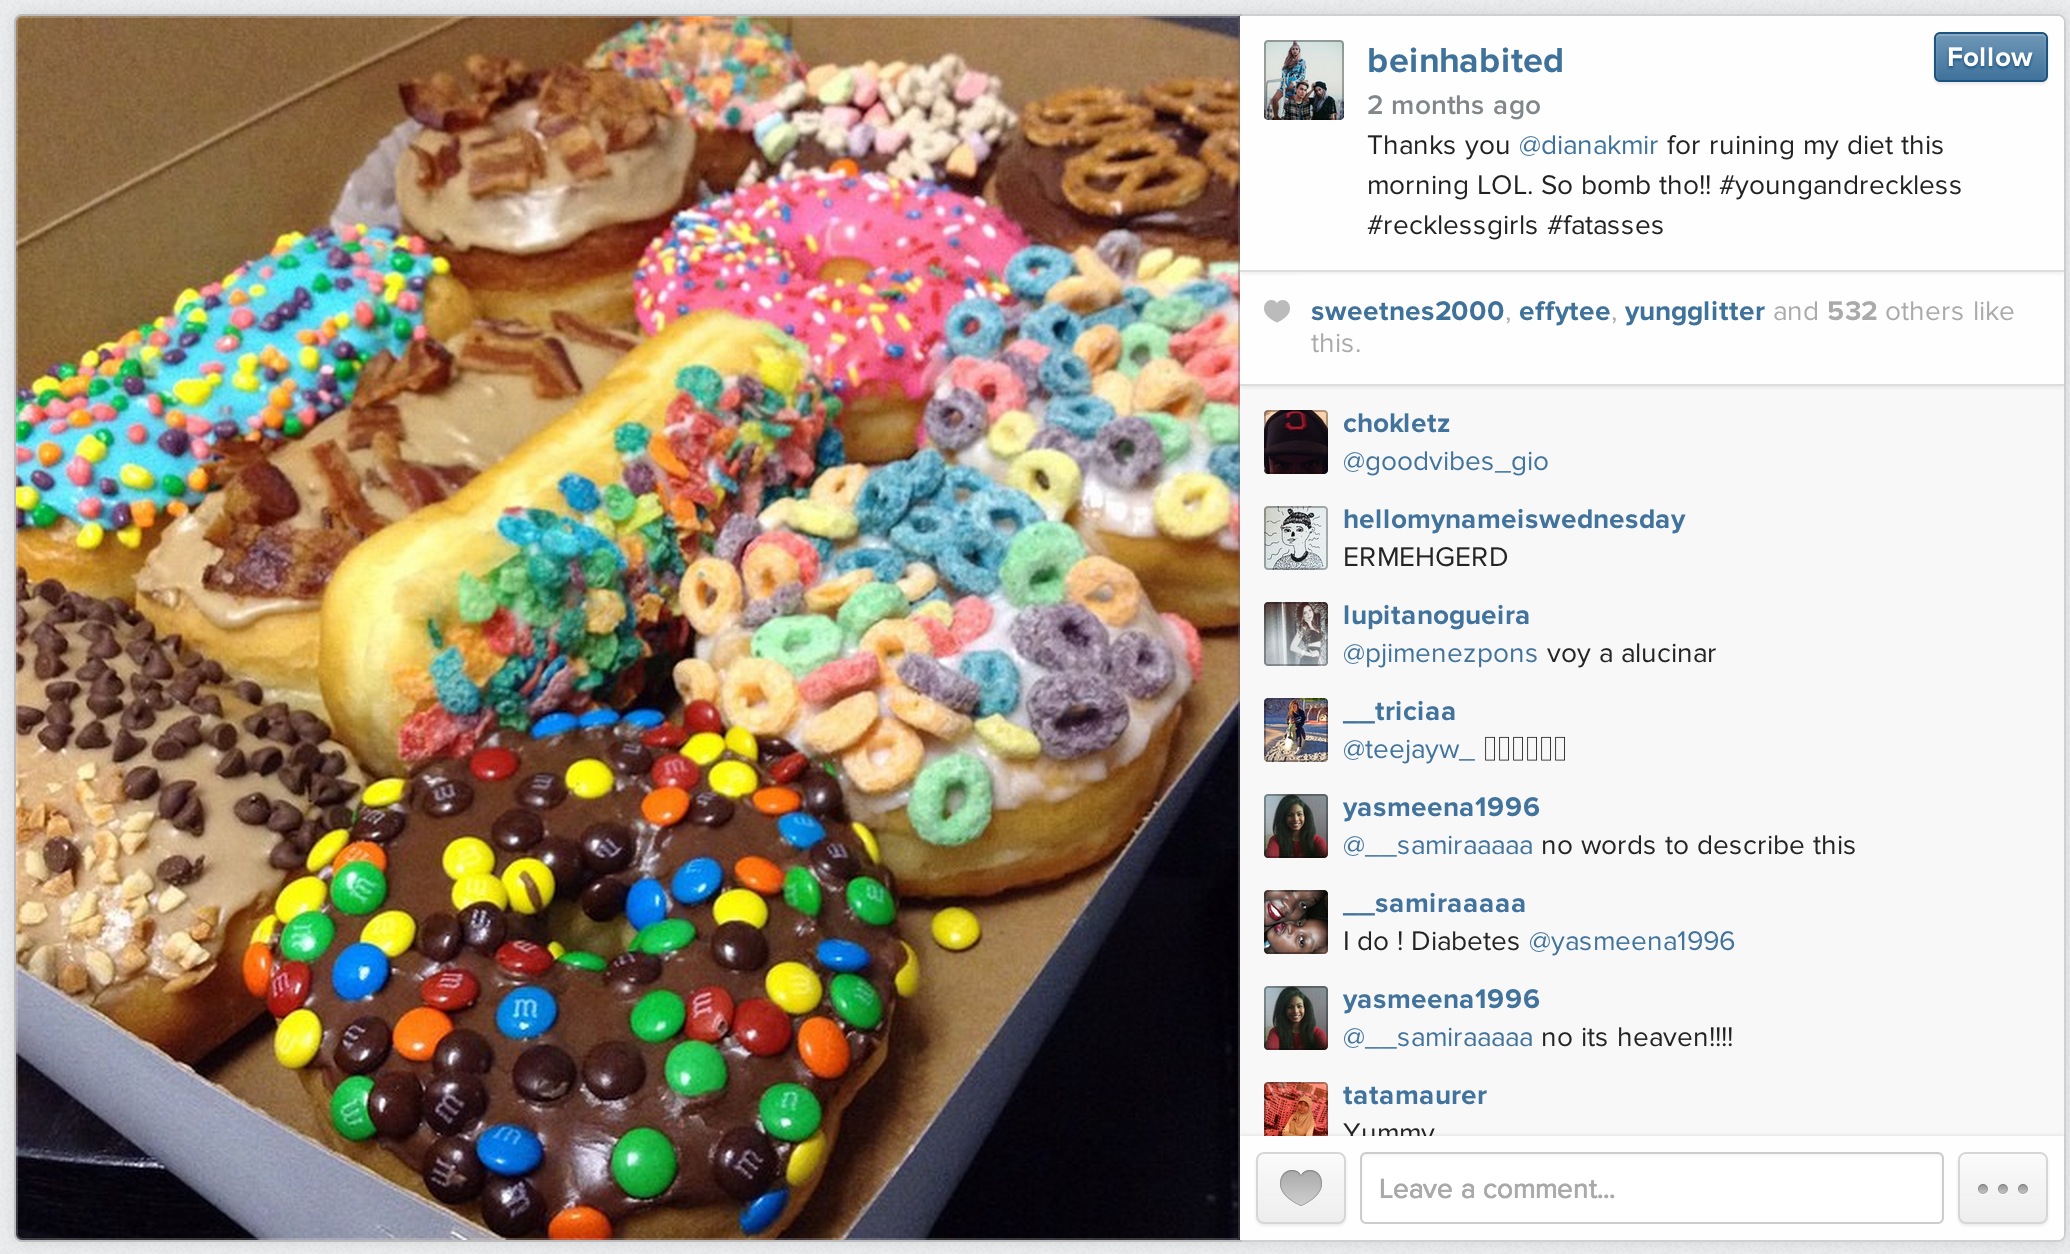Open hellomynameiswednesday's sketch avatar

(1295, 538)
